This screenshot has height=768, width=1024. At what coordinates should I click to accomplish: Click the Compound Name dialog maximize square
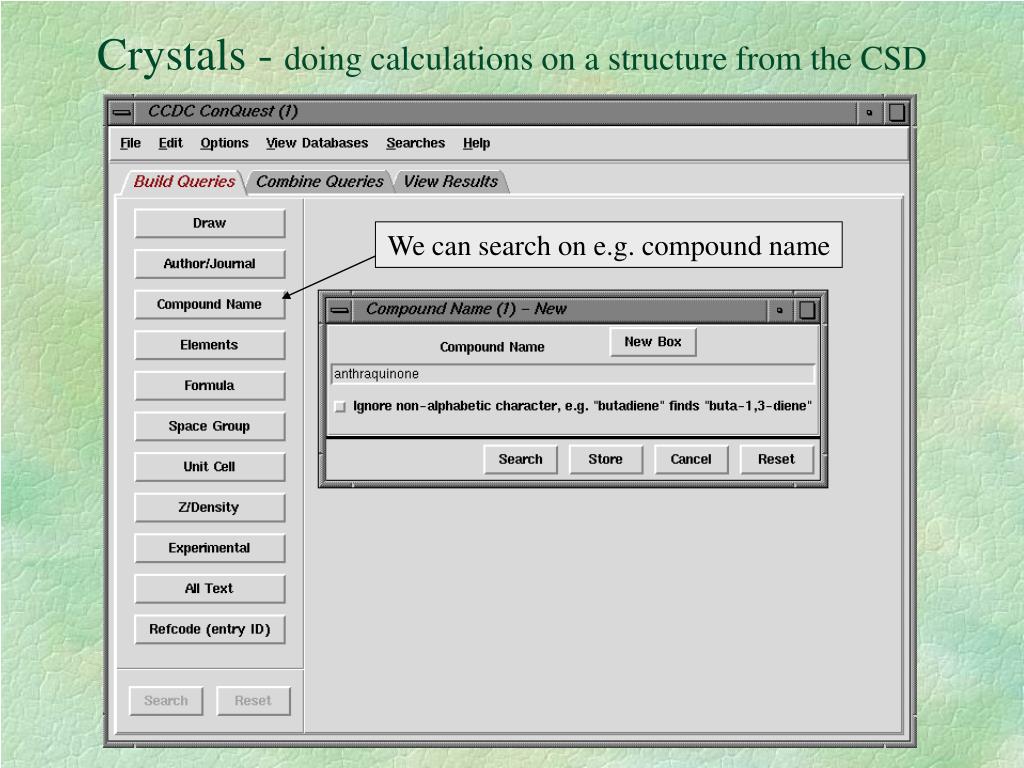[x=807, y=310]
